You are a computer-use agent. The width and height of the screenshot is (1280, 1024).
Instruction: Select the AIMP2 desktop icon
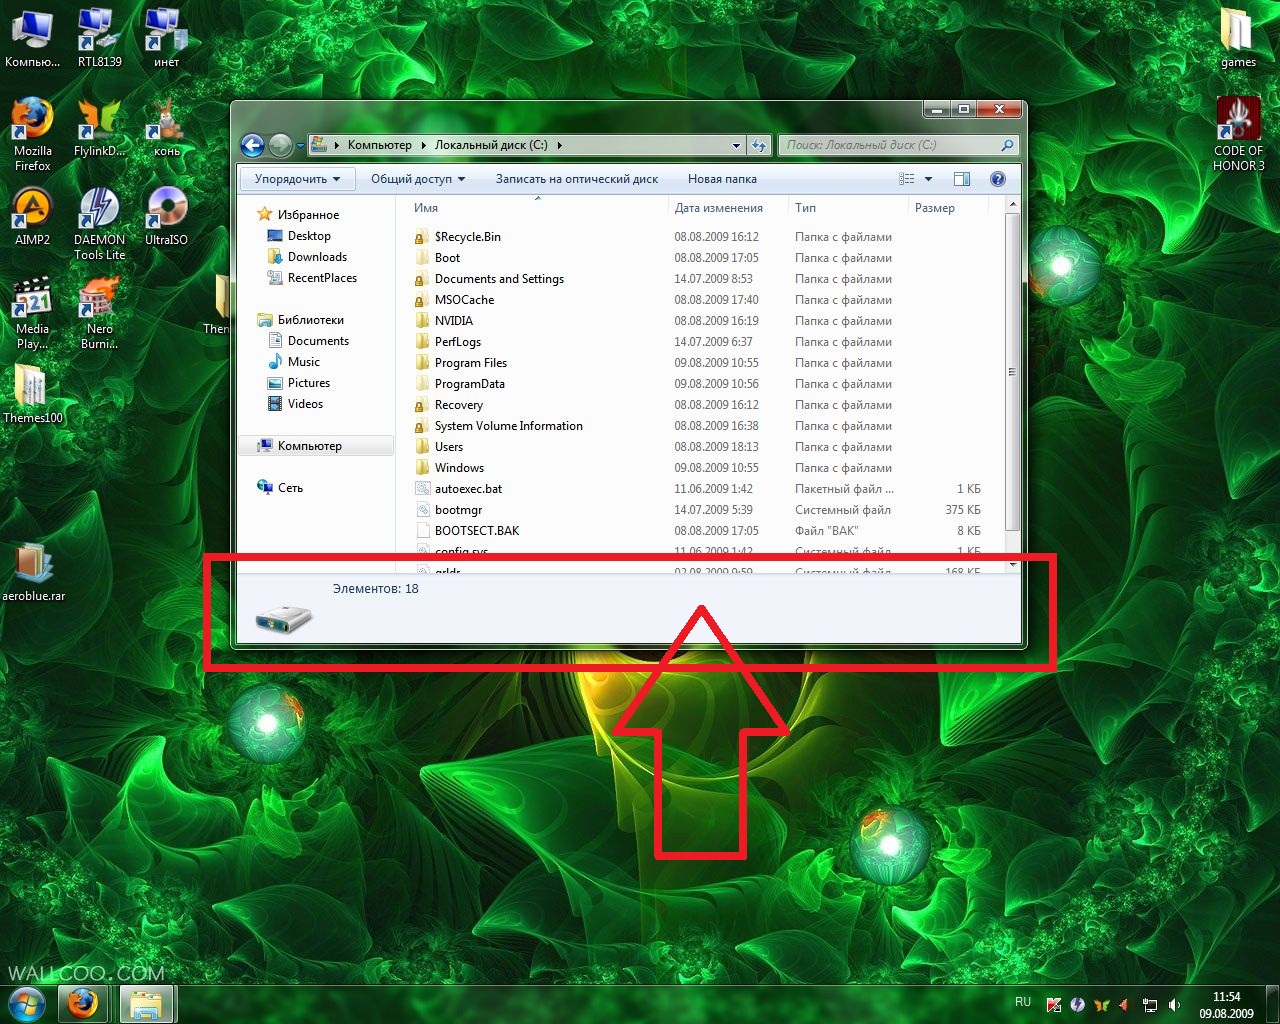click(x=32, y=211)
